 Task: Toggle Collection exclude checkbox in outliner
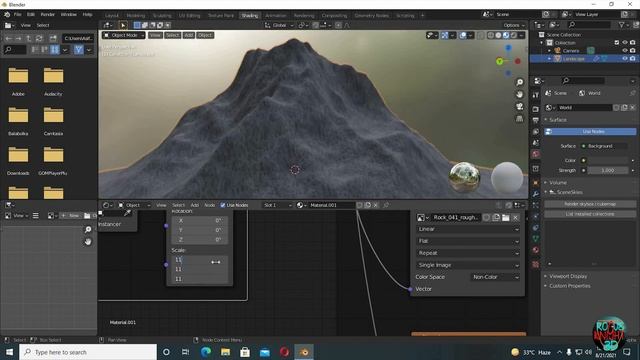[617, 42]
